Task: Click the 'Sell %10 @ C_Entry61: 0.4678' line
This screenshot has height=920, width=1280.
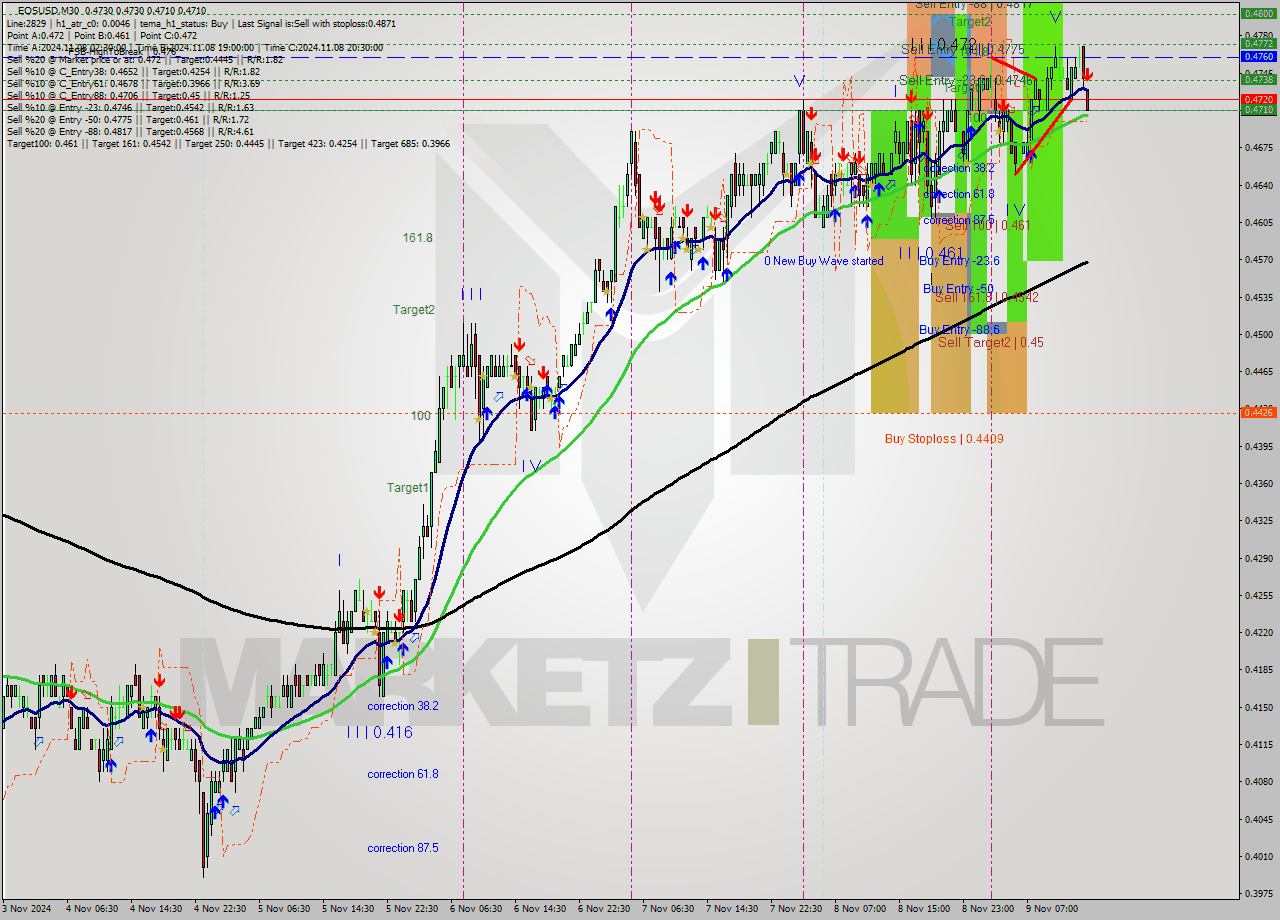Action: (x=134, y=84)
